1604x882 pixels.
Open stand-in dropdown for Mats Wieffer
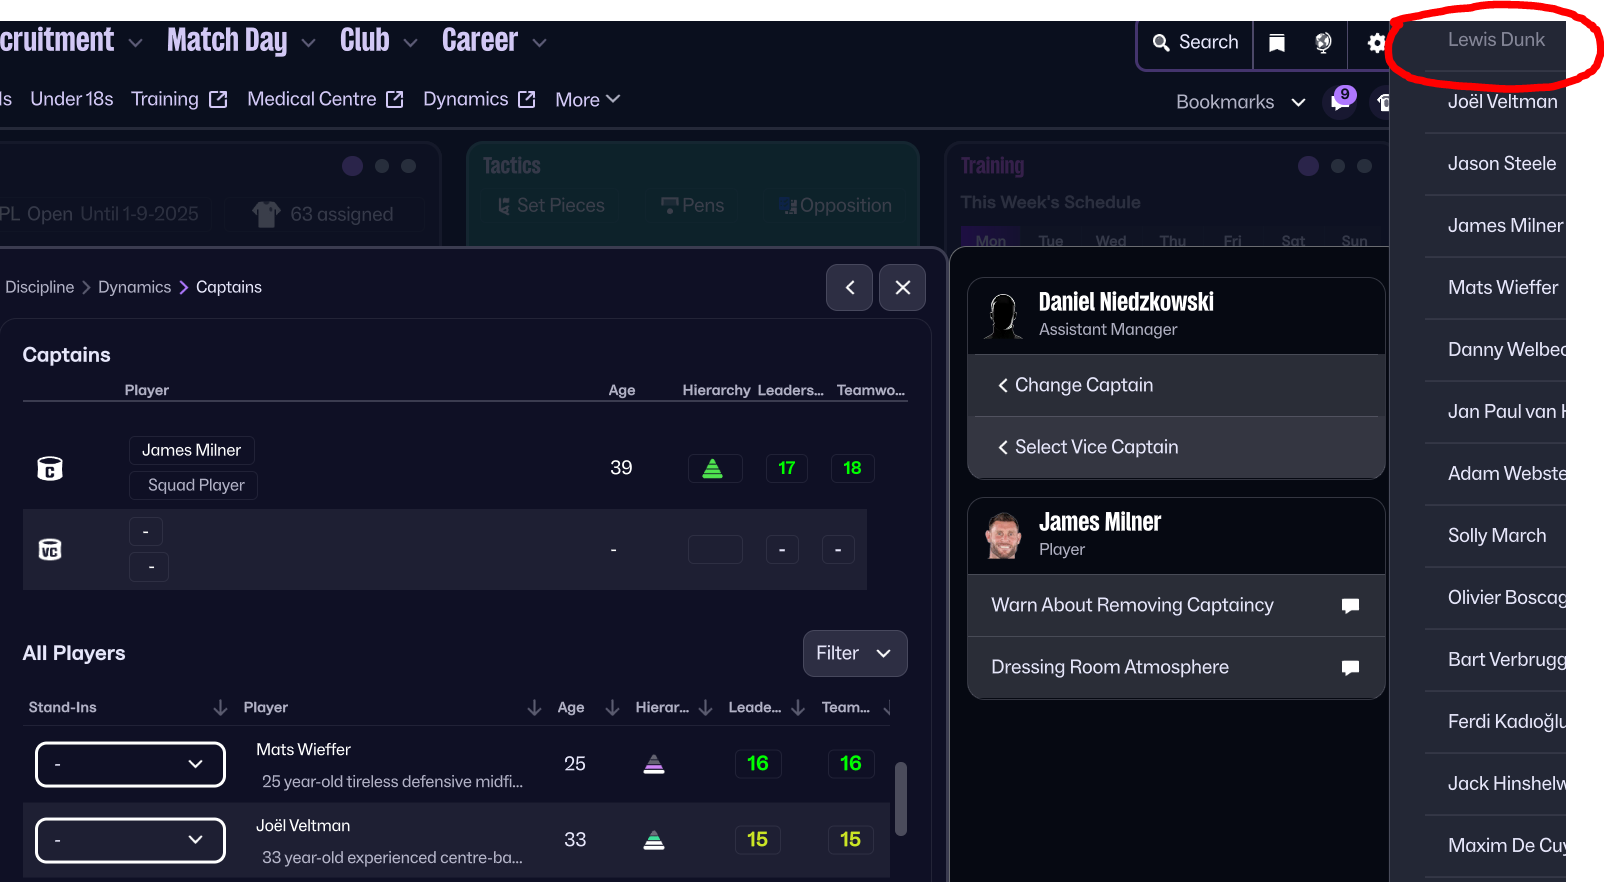point(130,764)
